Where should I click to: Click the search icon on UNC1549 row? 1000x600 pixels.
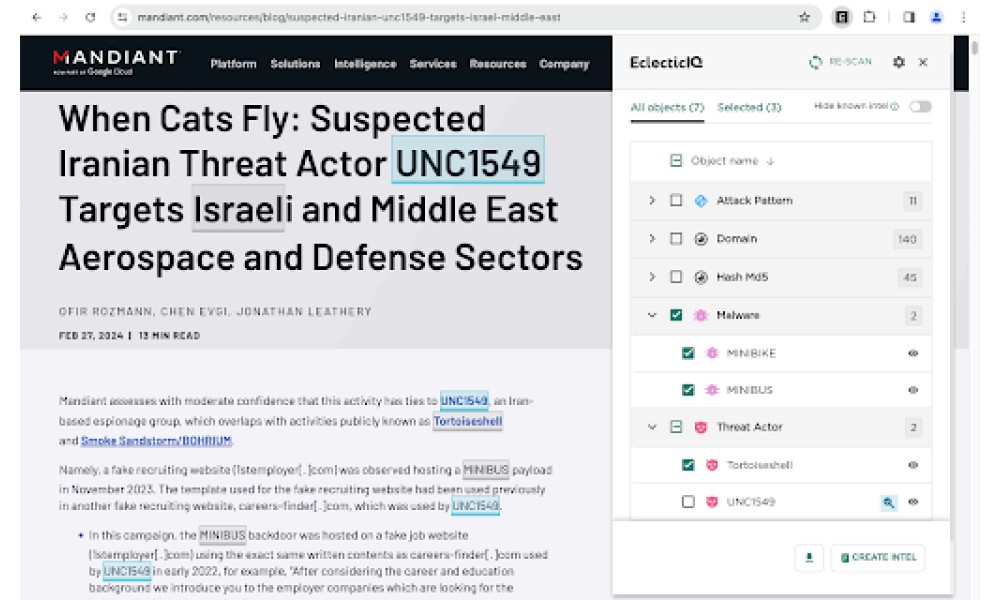tap(888, 502)
